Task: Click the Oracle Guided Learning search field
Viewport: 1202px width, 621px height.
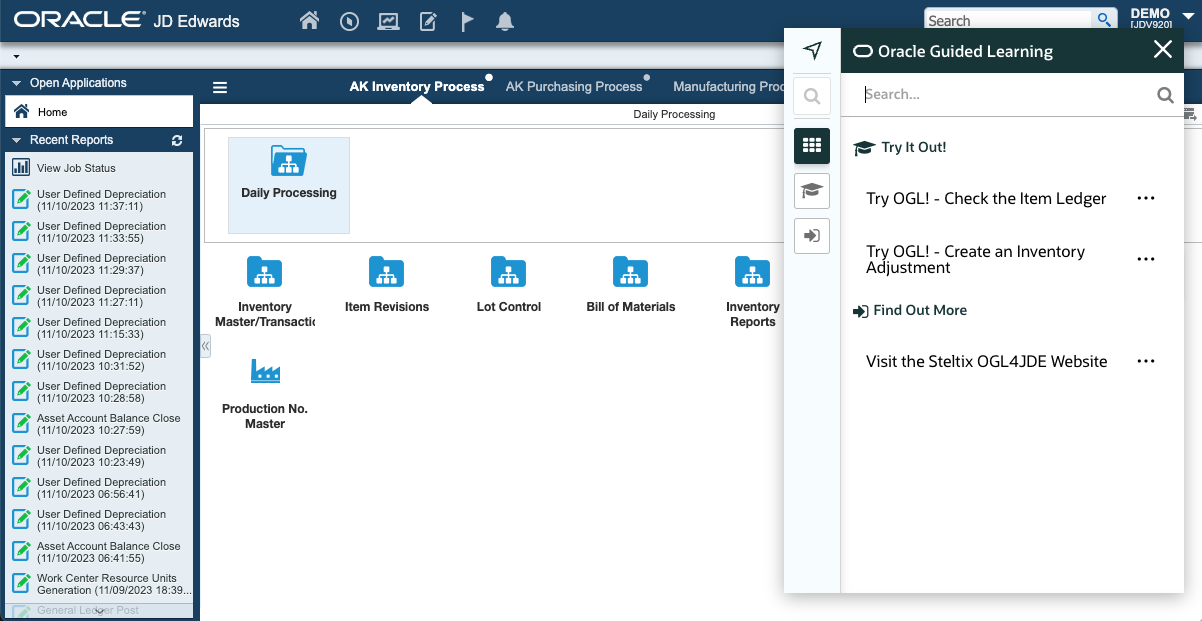Action: [x=1005, y=94]
